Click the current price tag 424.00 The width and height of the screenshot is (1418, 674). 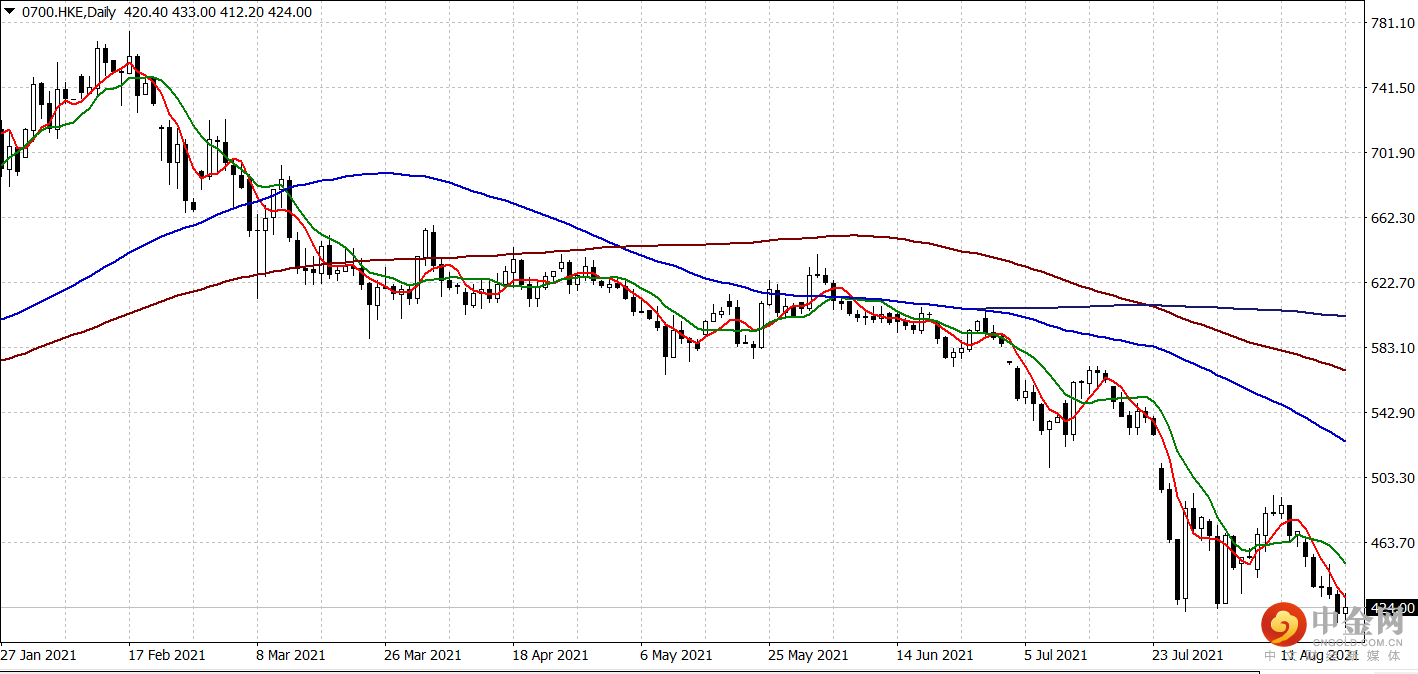click(1391, 608)
